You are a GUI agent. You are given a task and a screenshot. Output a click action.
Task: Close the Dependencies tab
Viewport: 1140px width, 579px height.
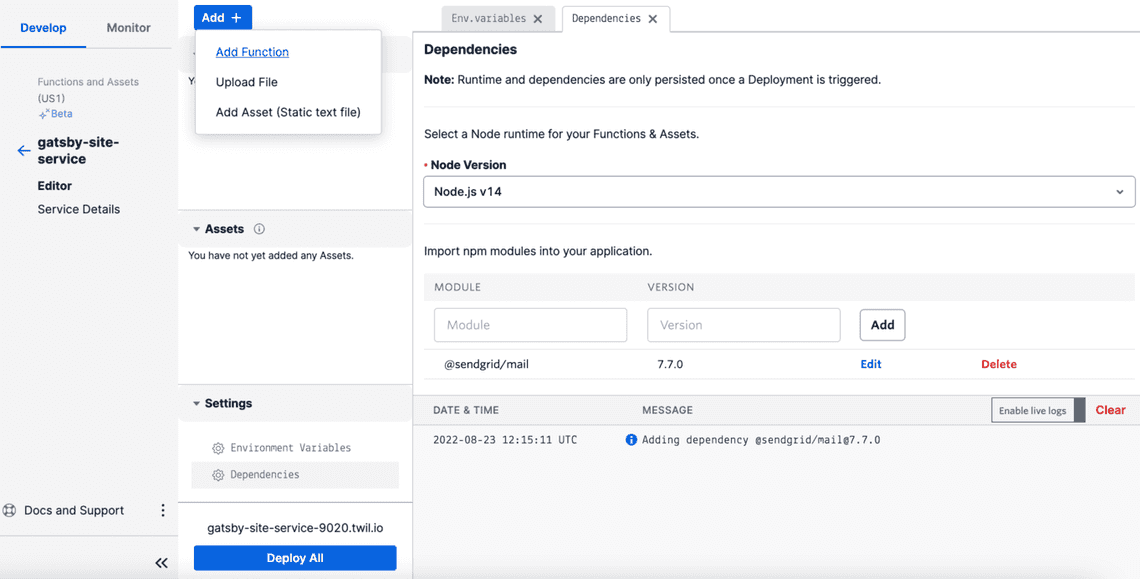pyautogui.click(x=653, y=19)
